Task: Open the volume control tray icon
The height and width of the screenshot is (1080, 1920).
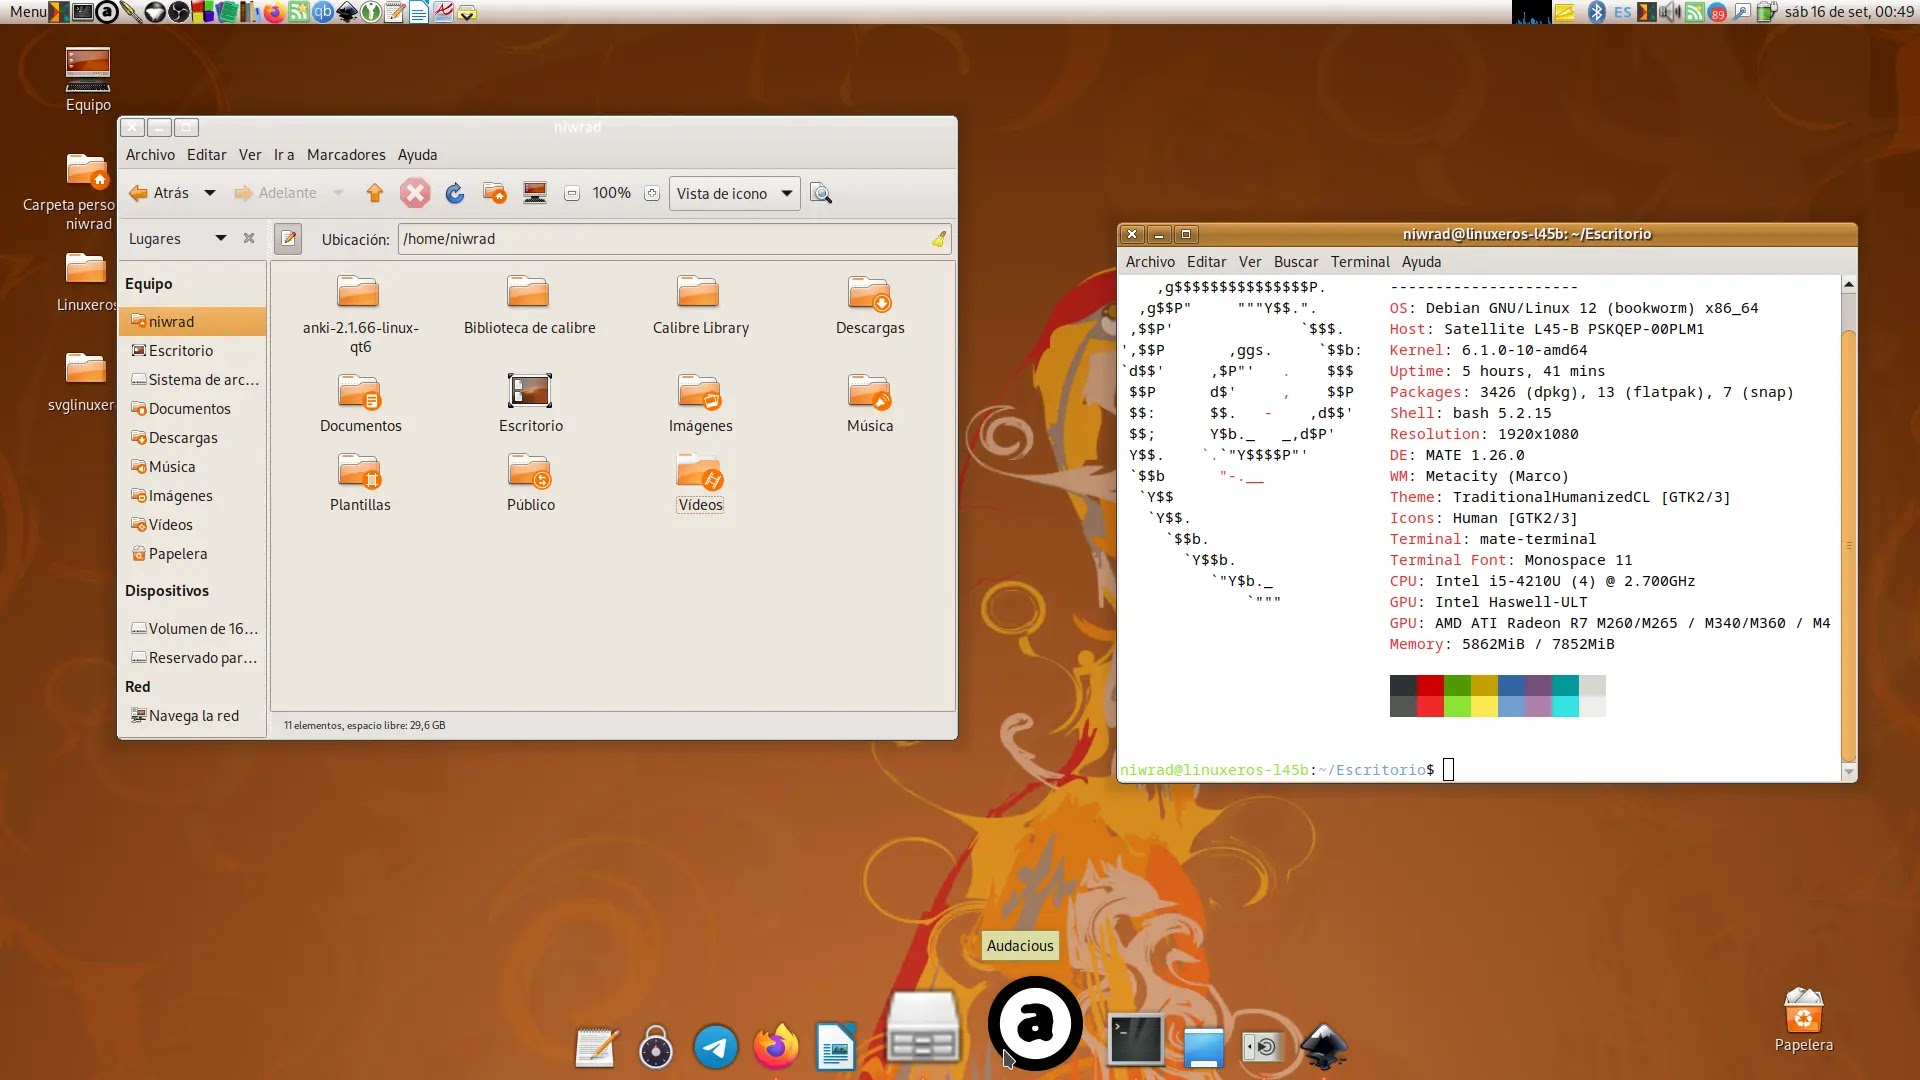Action: [x=1670, y=12]
